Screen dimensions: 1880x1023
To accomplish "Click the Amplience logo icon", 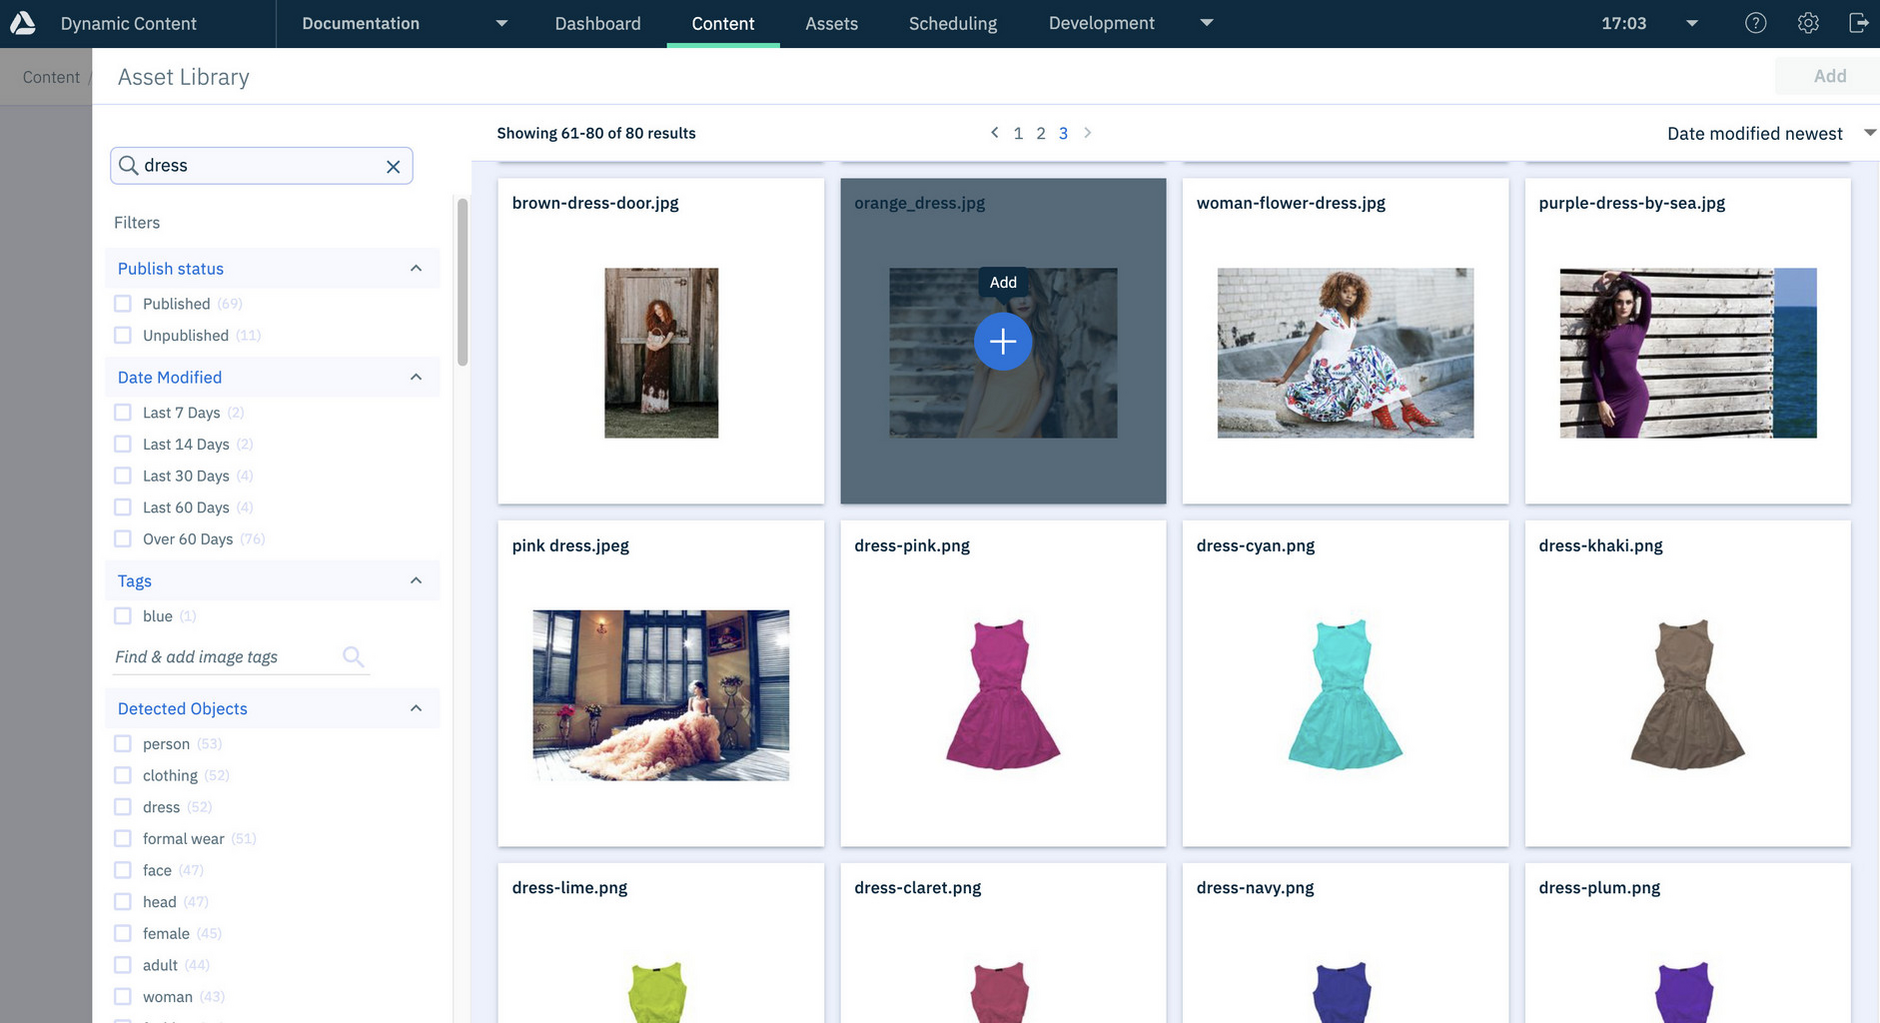I will [x=22, y=23].
